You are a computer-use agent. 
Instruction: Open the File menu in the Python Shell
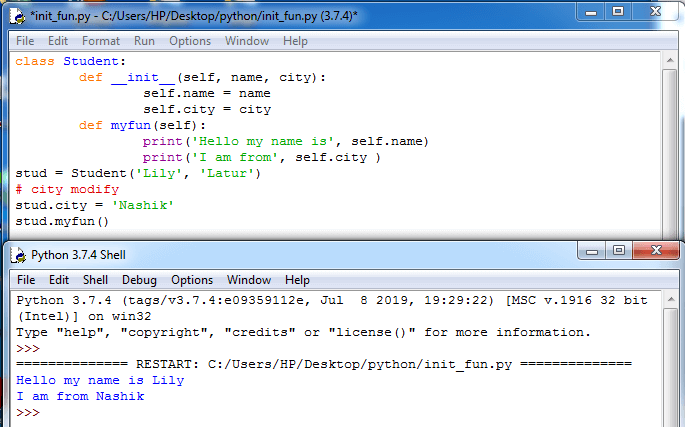(x=27, y=280)
